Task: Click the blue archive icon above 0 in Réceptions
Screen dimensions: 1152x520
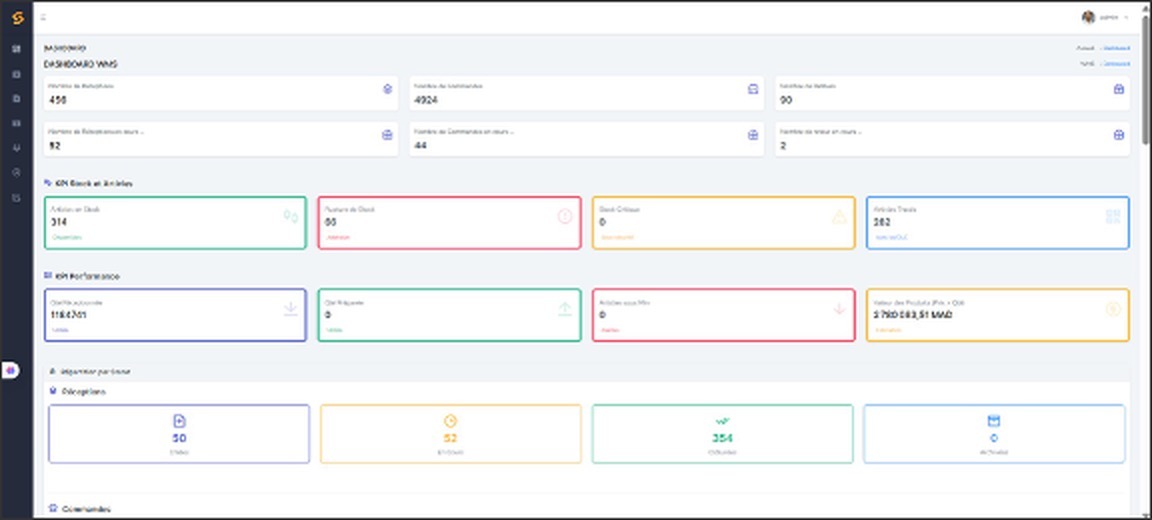Action: (x=994, y=421)
